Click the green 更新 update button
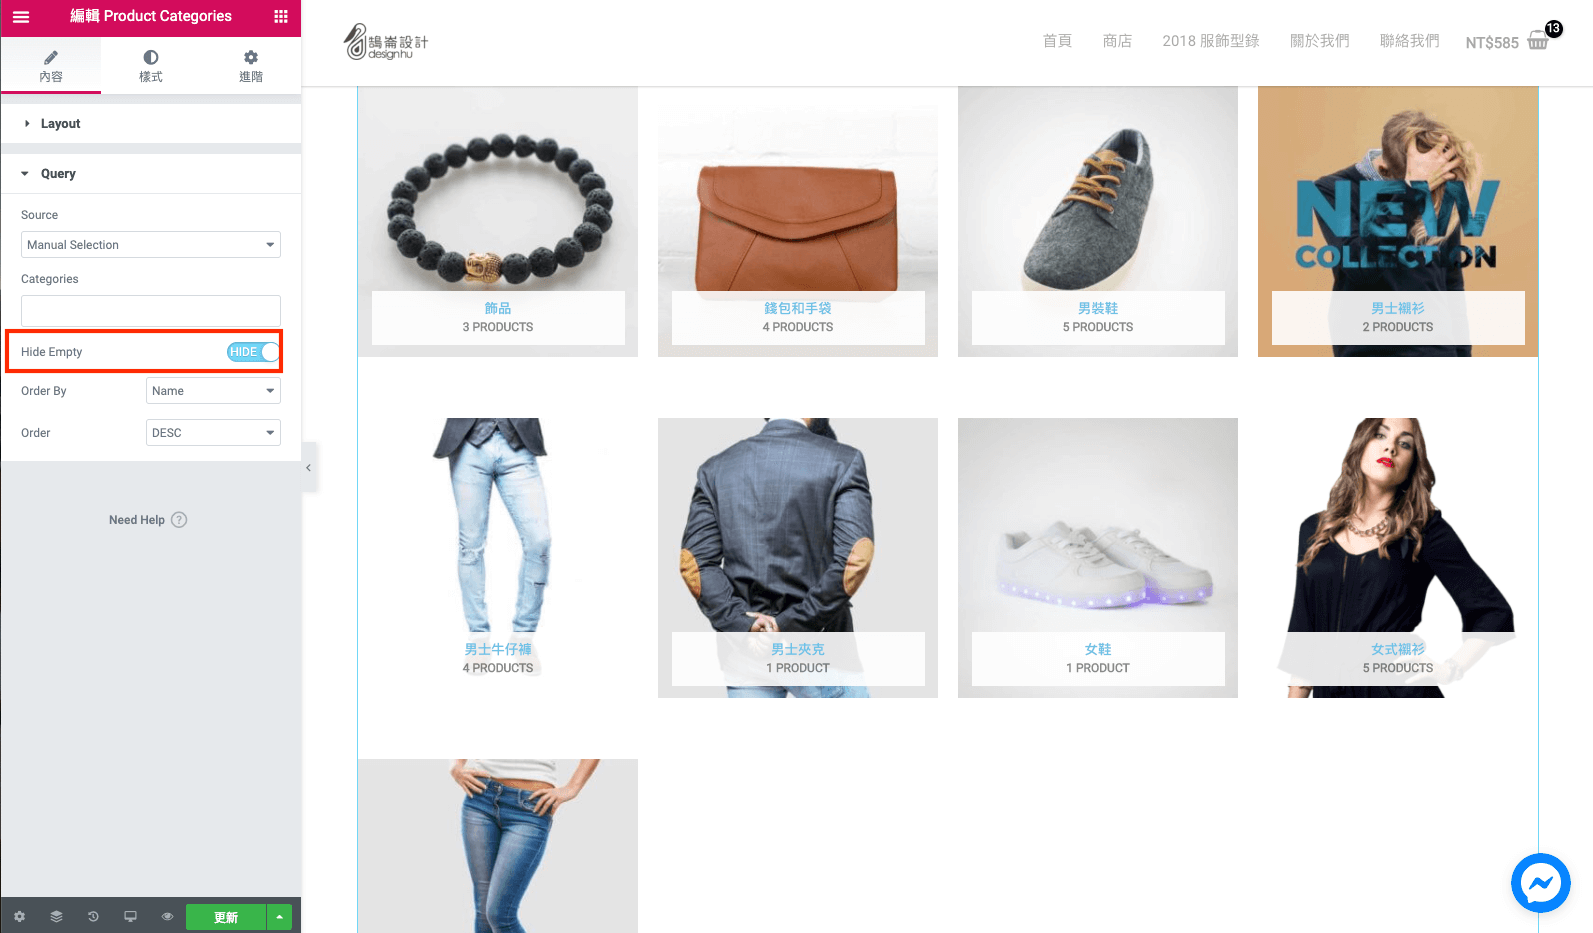Screen dimensions: 1593x933 tap(226, 917)
